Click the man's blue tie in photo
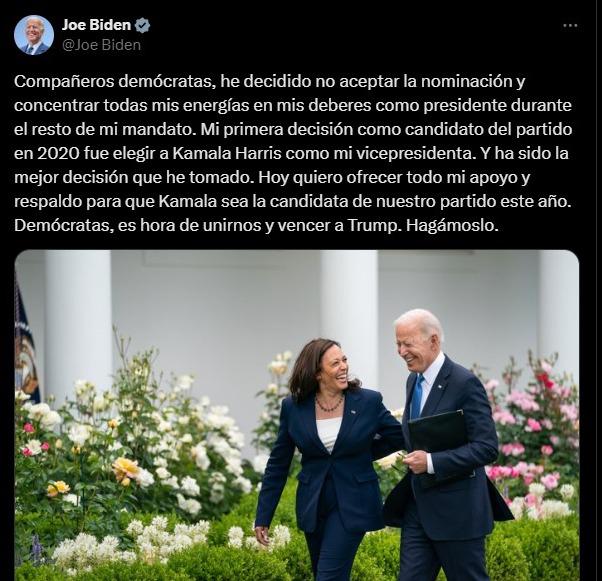The width and height of the screenshot is (602, 581). point(417,397)
